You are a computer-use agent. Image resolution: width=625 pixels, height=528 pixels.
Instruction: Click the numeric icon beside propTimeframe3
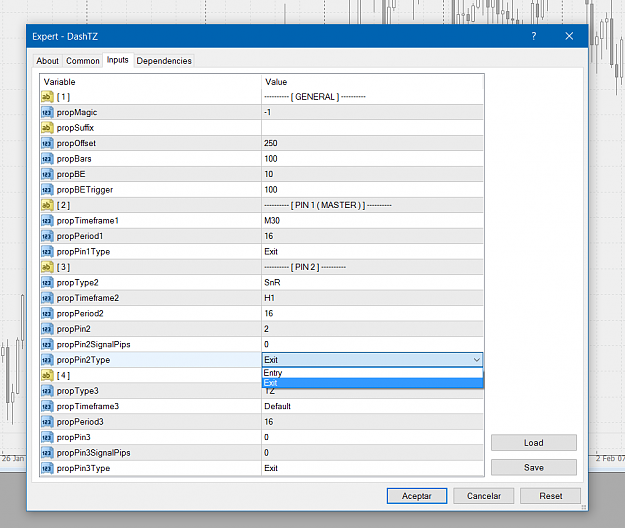[x=47, y=406]
